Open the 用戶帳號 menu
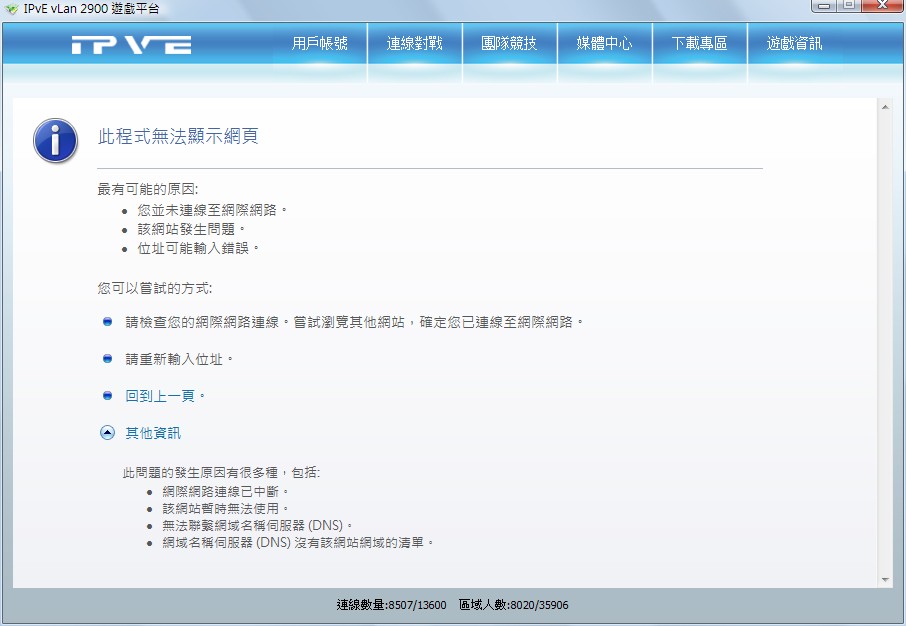The width and height of the screenshot is (906, 626). click(320, 44)
